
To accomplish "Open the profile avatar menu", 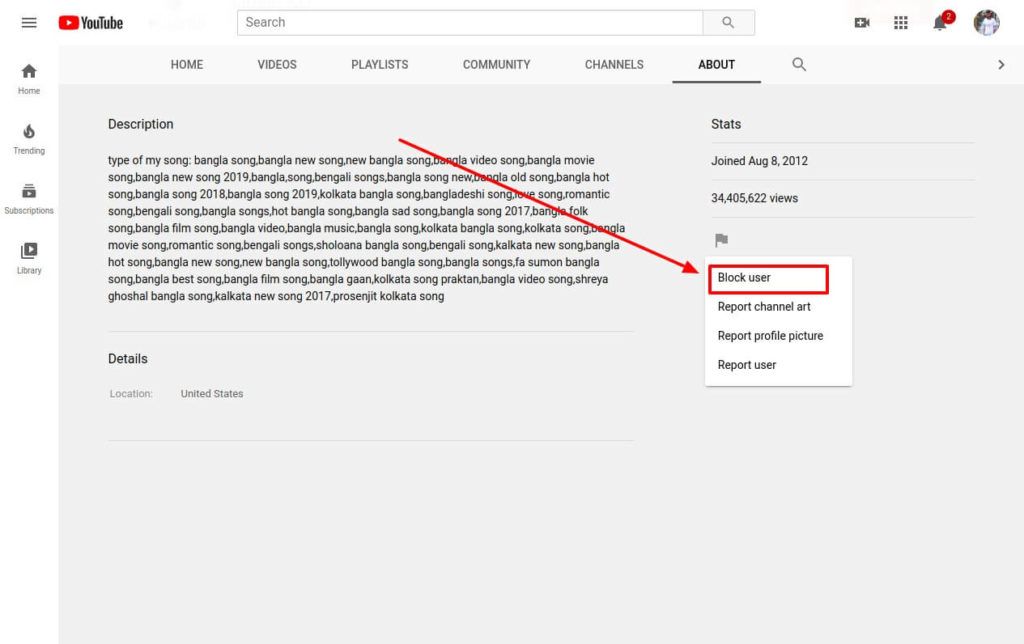I will pos(986,22).
